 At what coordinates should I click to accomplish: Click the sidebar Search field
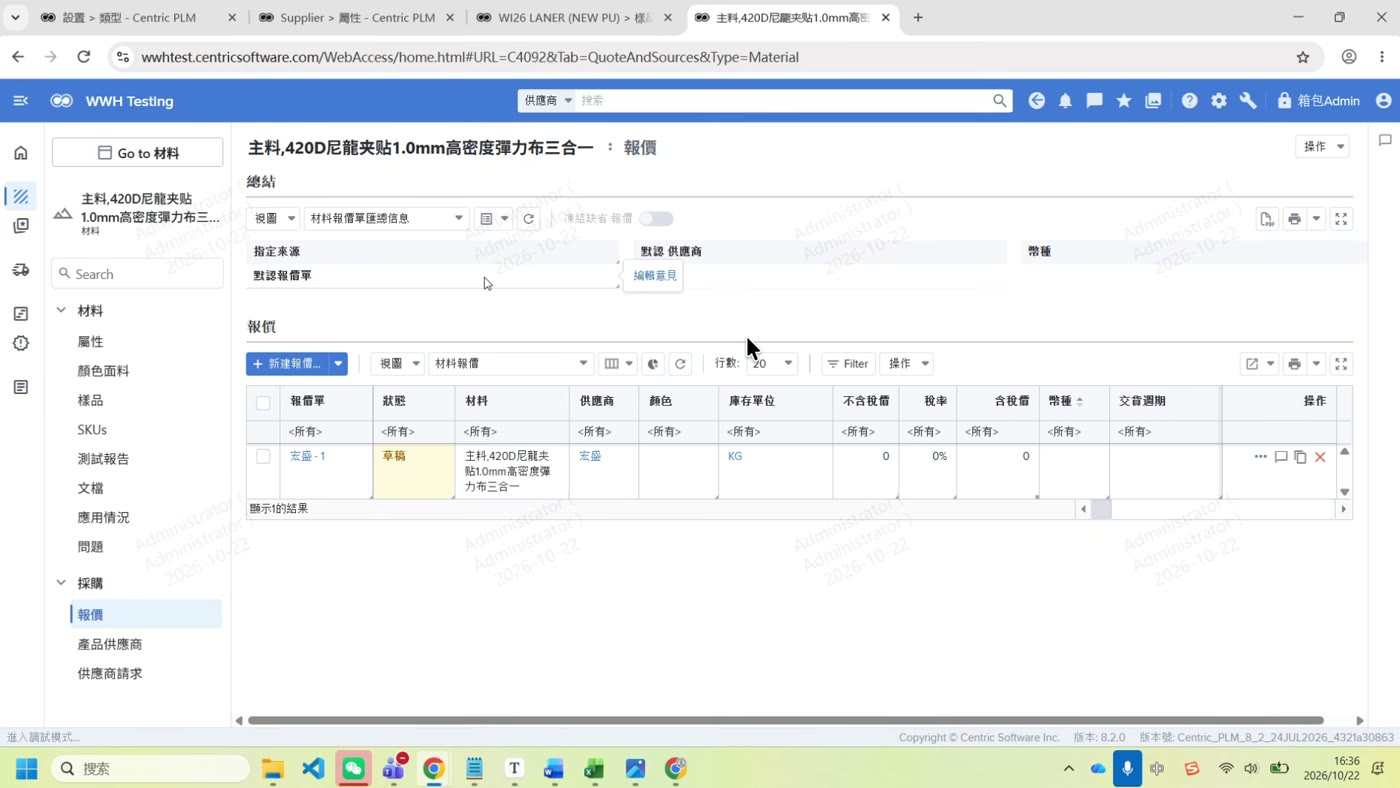pyautogui.click(x=138, y=274)
